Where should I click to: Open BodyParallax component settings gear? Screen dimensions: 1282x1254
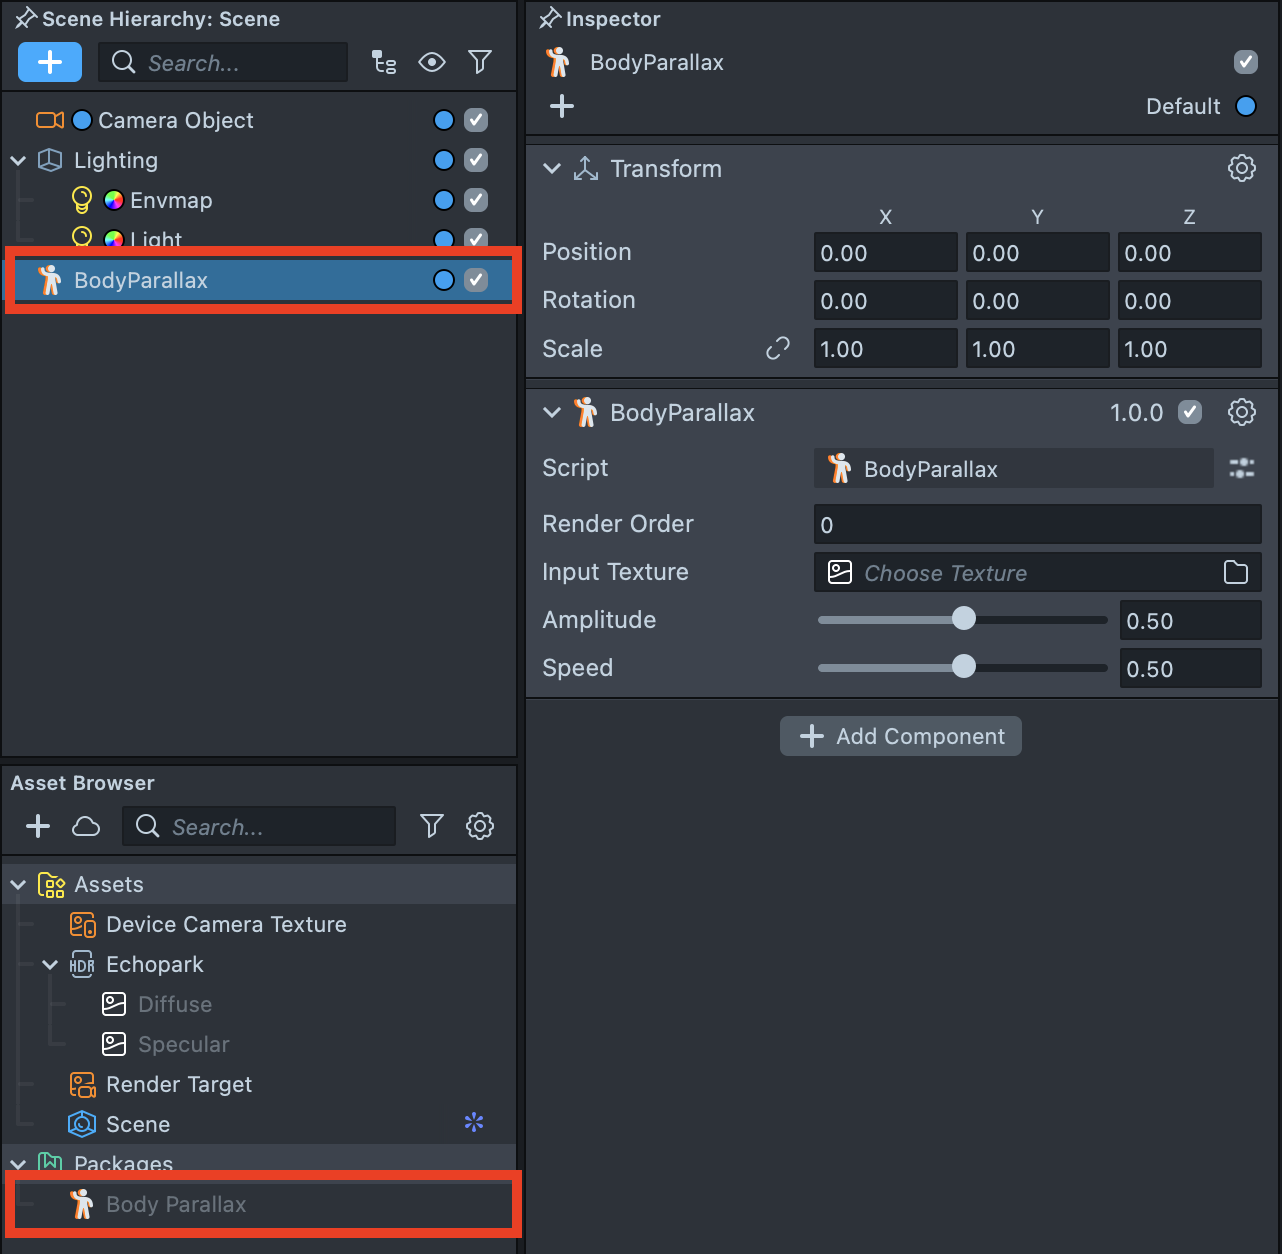tap(1242, 412)
